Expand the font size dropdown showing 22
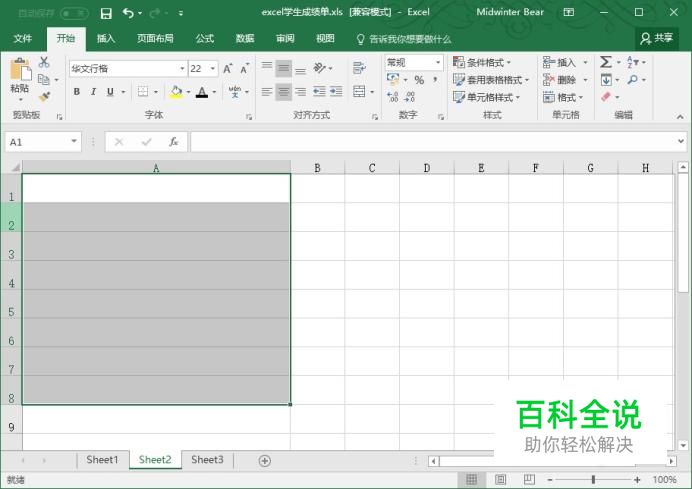Image resolution: width=692 pixels, height=489 pixels. (x=213, y=69)
